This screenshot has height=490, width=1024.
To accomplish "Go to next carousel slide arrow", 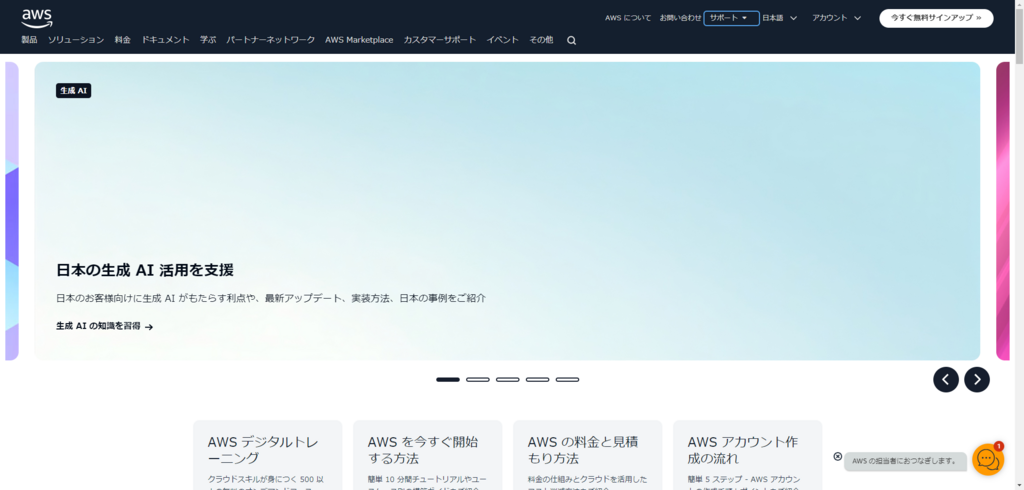I will click(977, 380).
